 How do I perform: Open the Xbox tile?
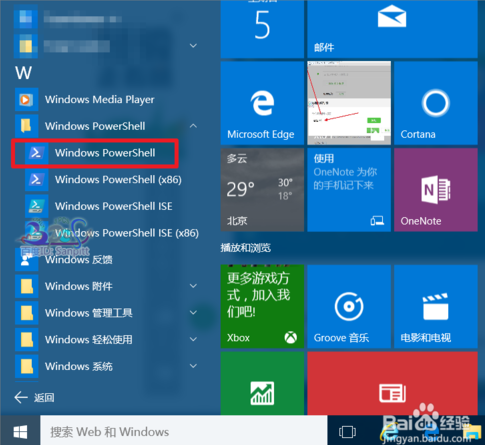click(x=262, y=306)
